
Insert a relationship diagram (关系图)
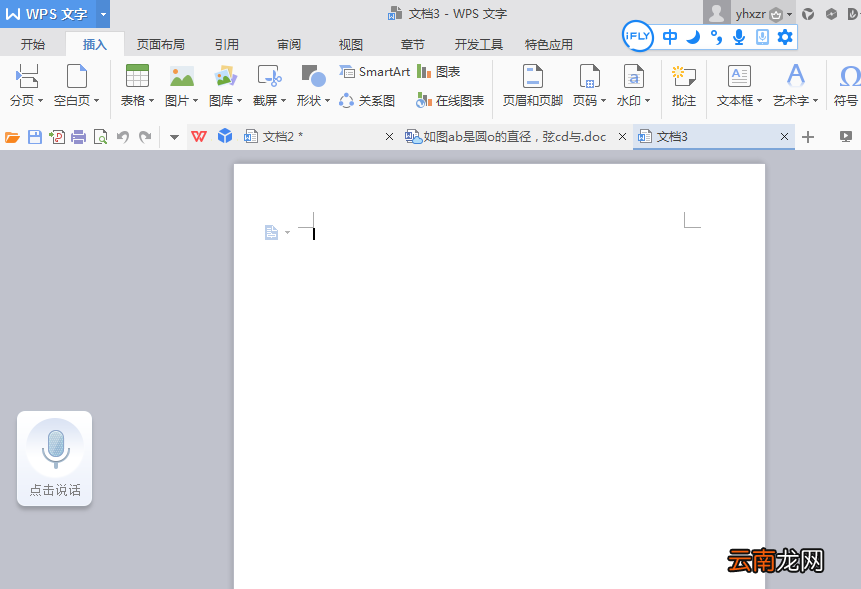(x=367, y=100)
